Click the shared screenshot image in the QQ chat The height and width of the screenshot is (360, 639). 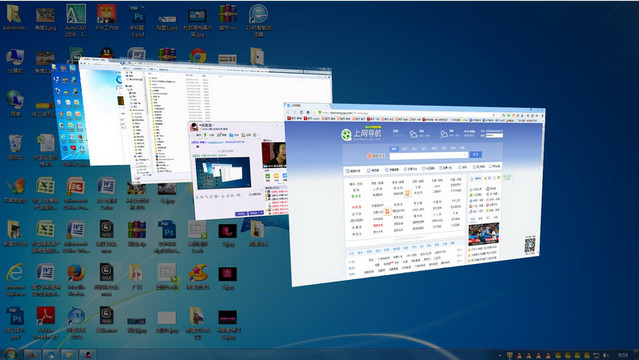223,173
